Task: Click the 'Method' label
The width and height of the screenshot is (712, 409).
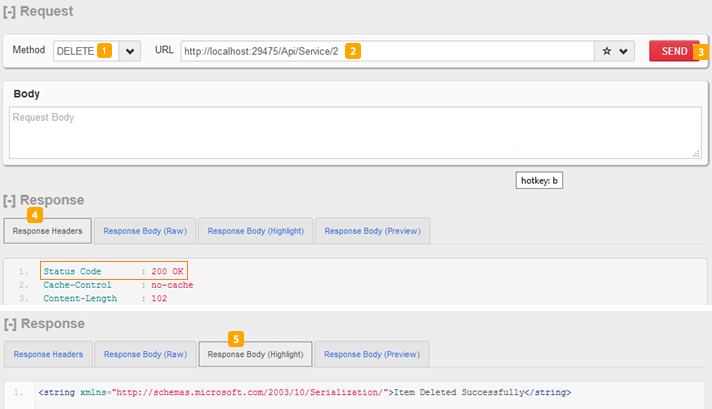Action: pyautogui.click(x=29, y=50)
